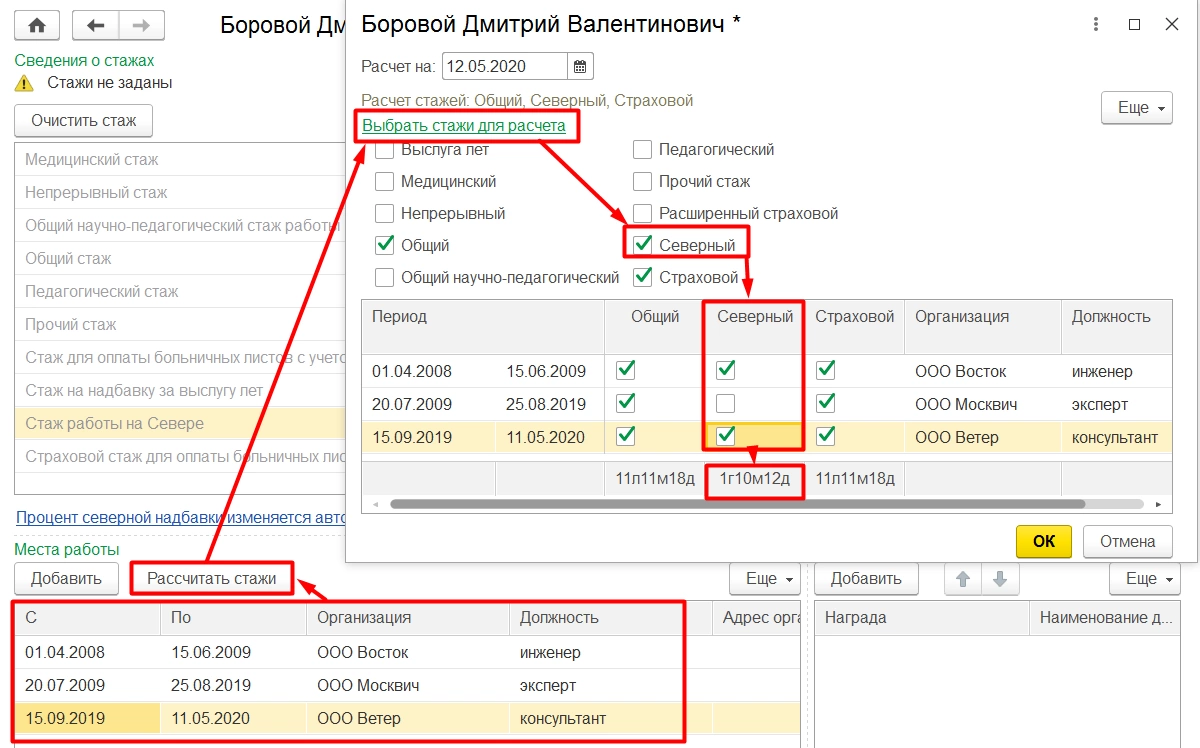The width and height of the screenshot is (1200, 748).
Task: Check Расширенный страховой checkbox
Action: coord(642,214)
